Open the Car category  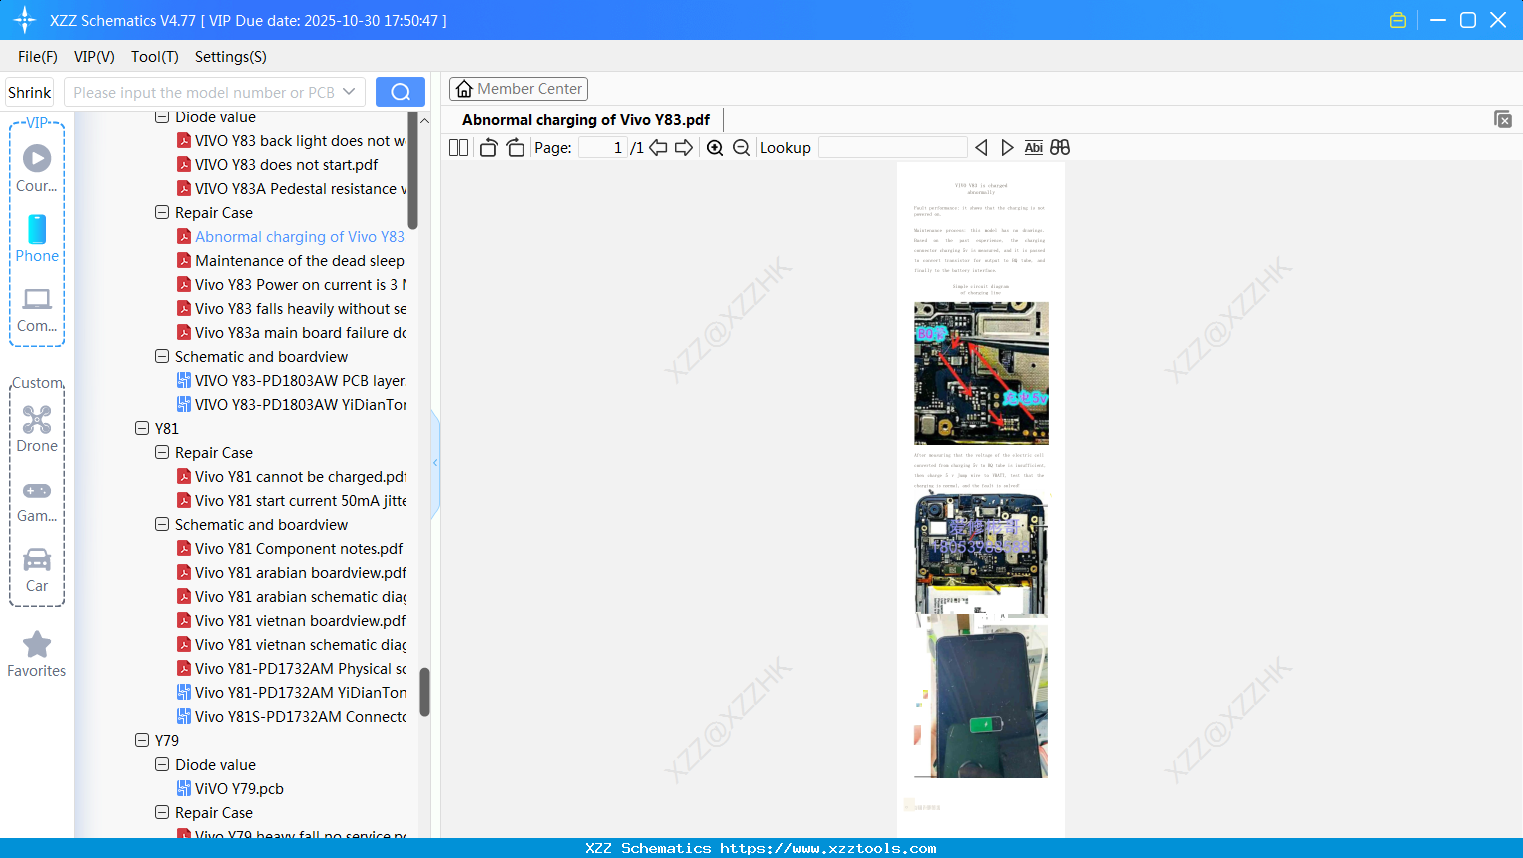pyautogui.click(x=37, y=570)
